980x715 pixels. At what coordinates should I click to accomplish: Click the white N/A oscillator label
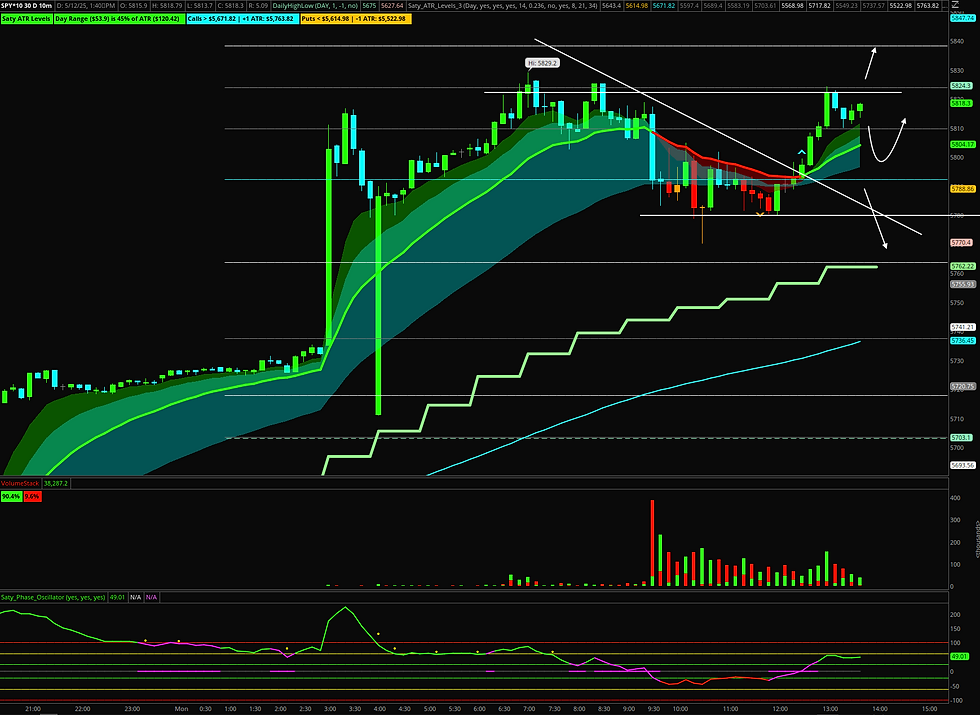point(136,598)
